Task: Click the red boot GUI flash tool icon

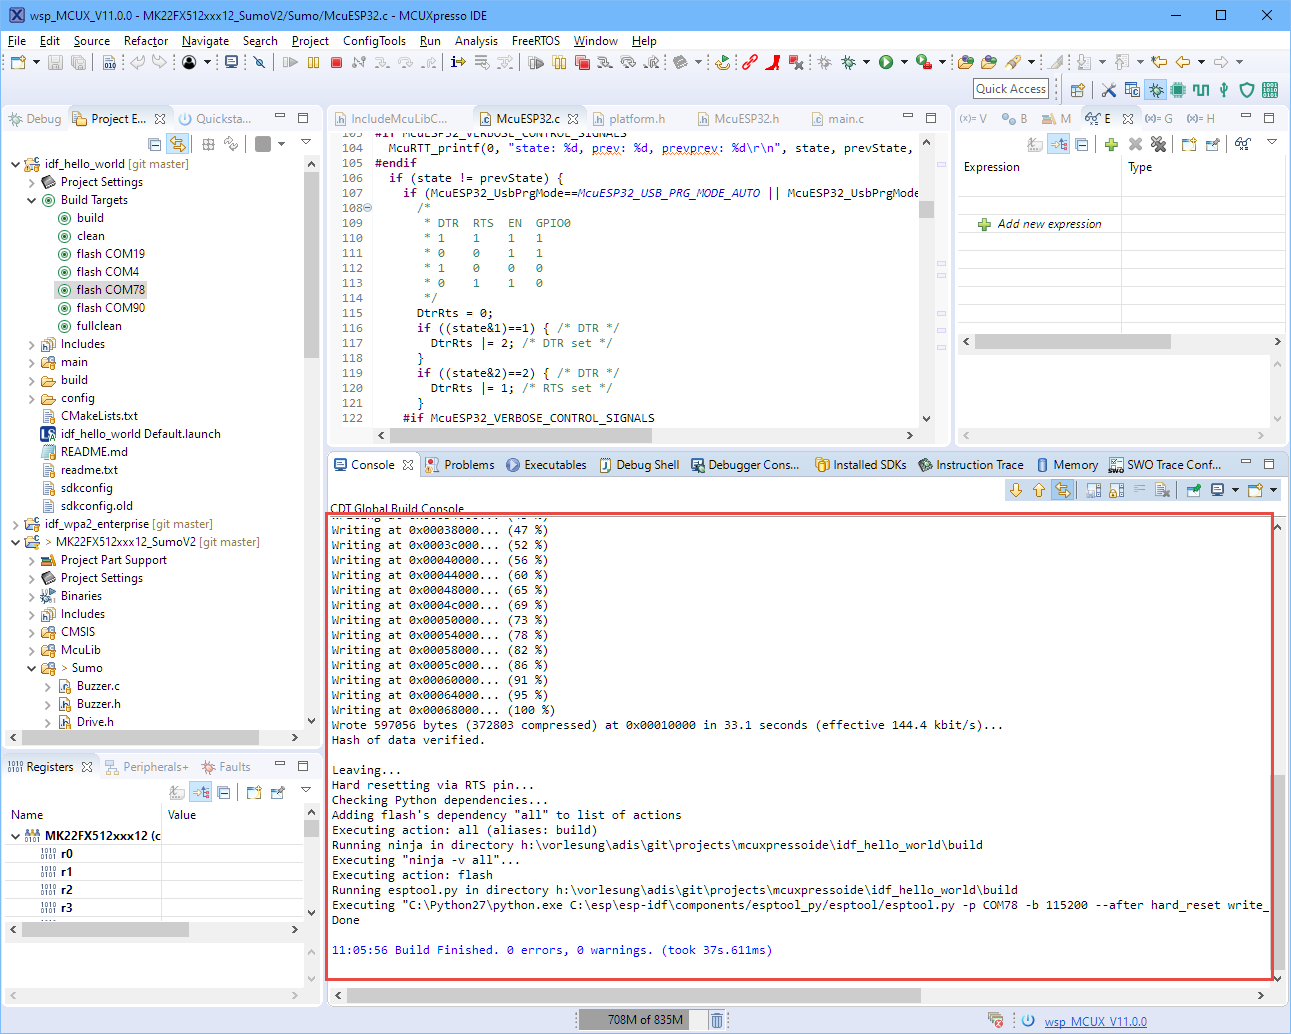Action: (x=773, y=62)
